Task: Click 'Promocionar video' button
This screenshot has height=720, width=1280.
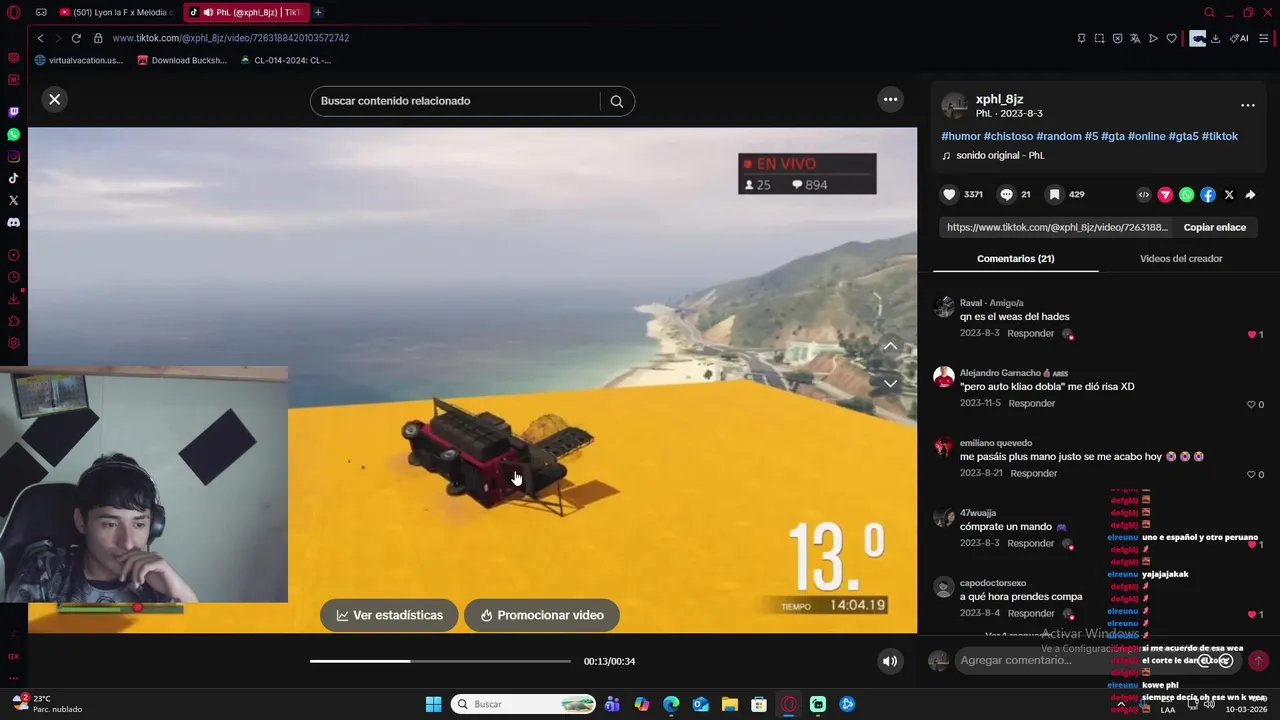Action: pos(541,615)
